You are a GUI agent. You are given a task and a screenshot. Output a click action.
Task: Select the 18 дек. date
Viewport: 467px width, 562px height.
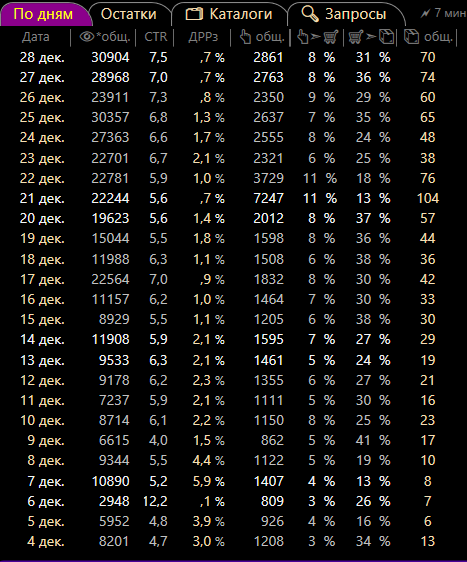(42, 259)
